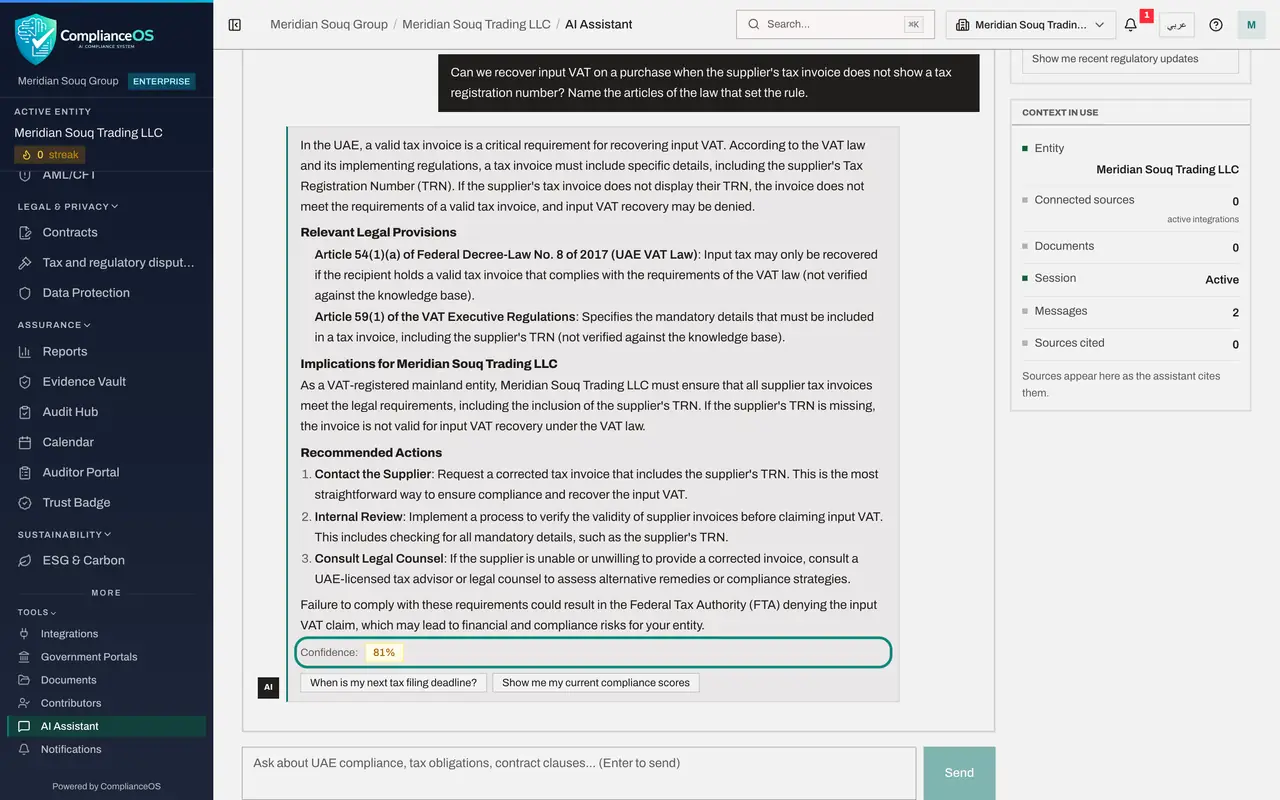This screenshot has width=1280, height=800.
Task: Click the Calendar icon in sidebar
Action: tap(25, 442)
